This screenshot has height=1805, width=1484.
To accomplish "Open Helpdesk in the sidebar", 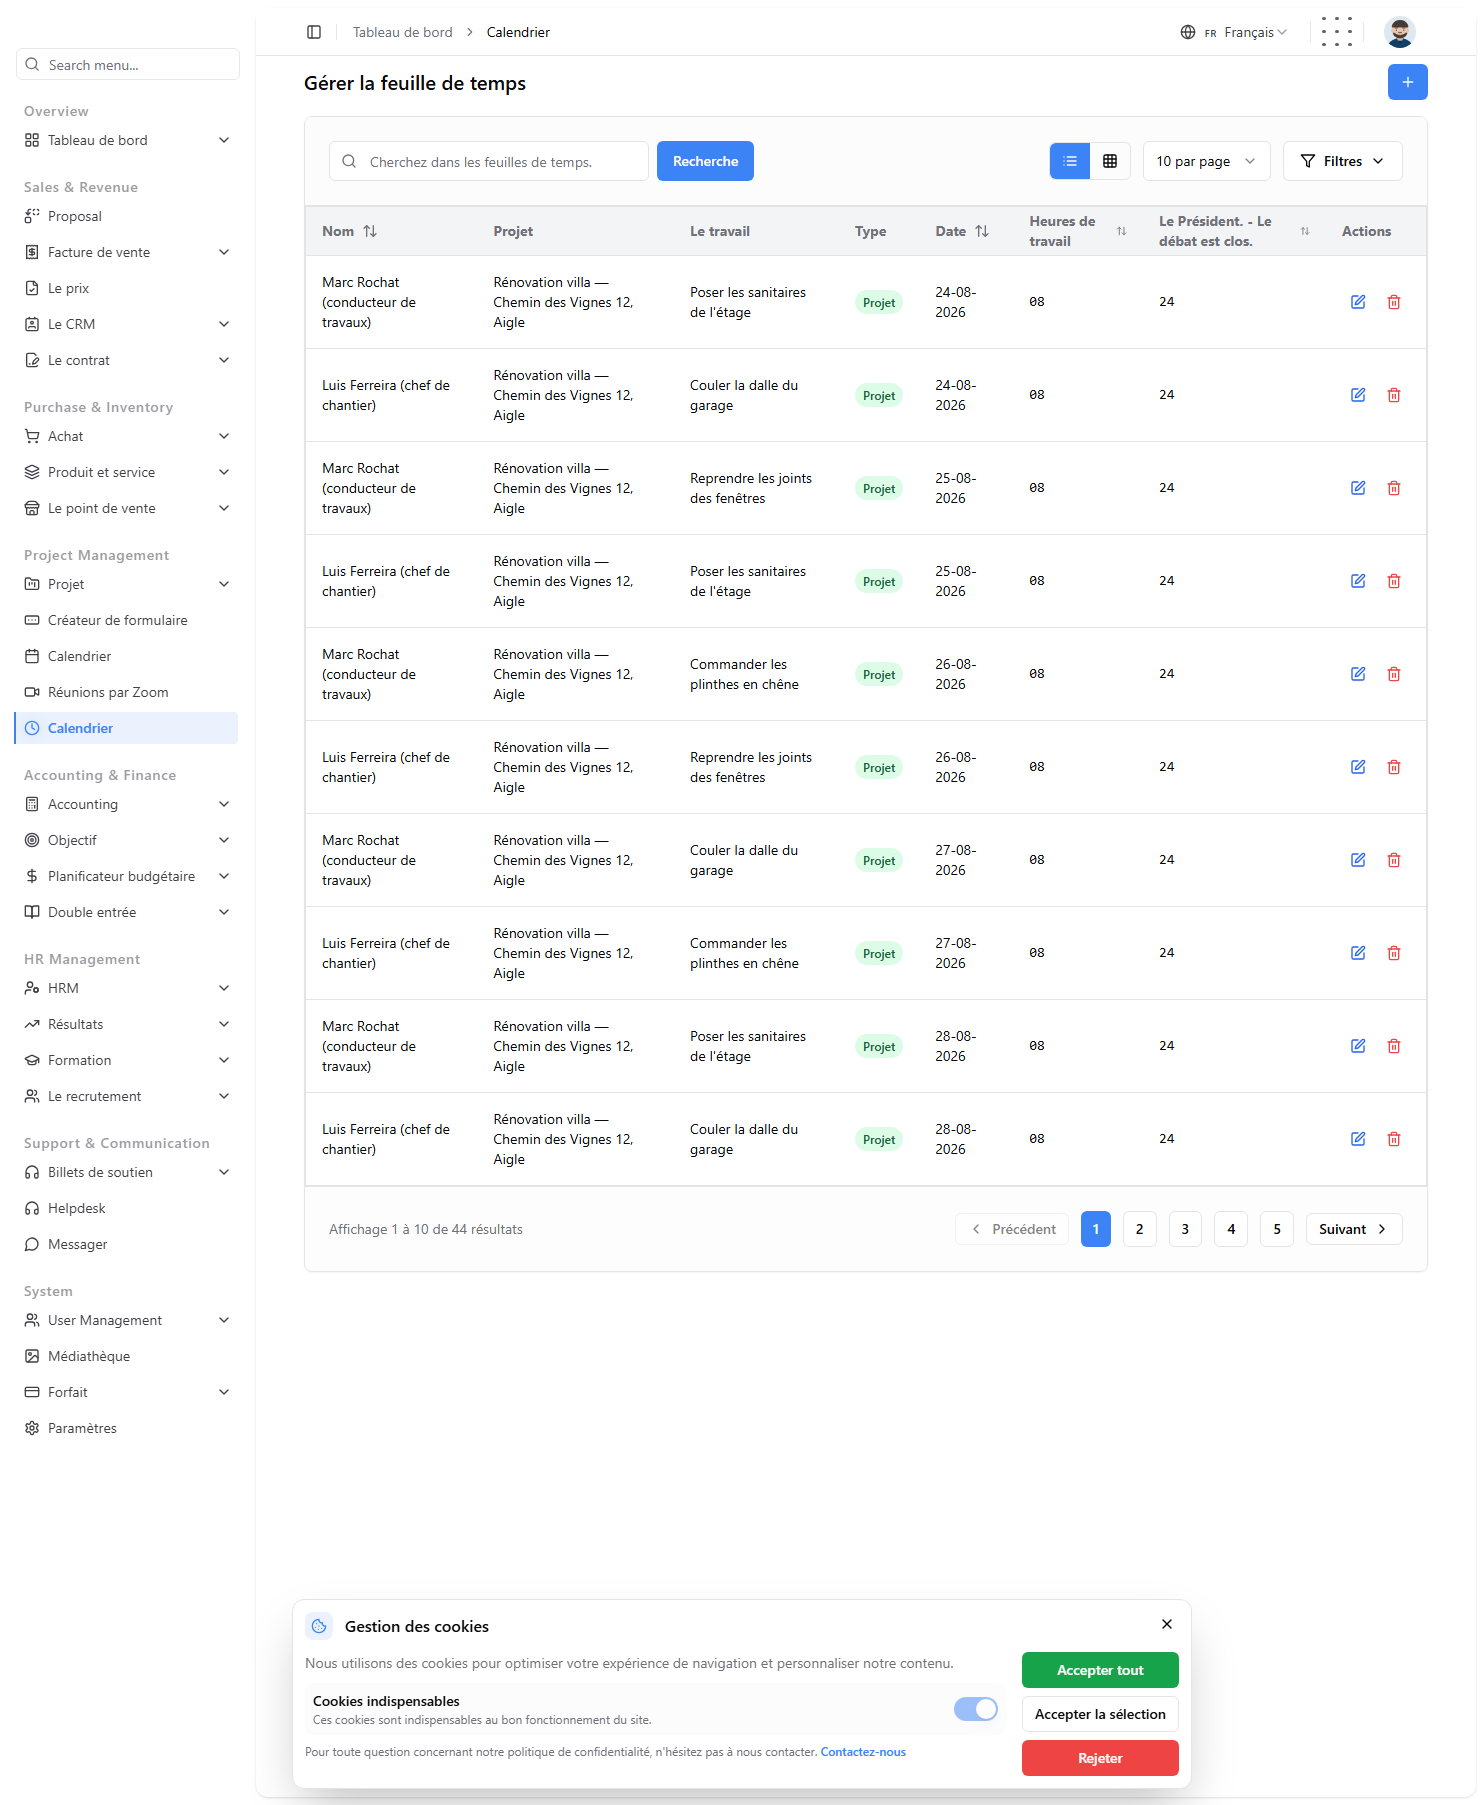I will [x=127, y=1208].
